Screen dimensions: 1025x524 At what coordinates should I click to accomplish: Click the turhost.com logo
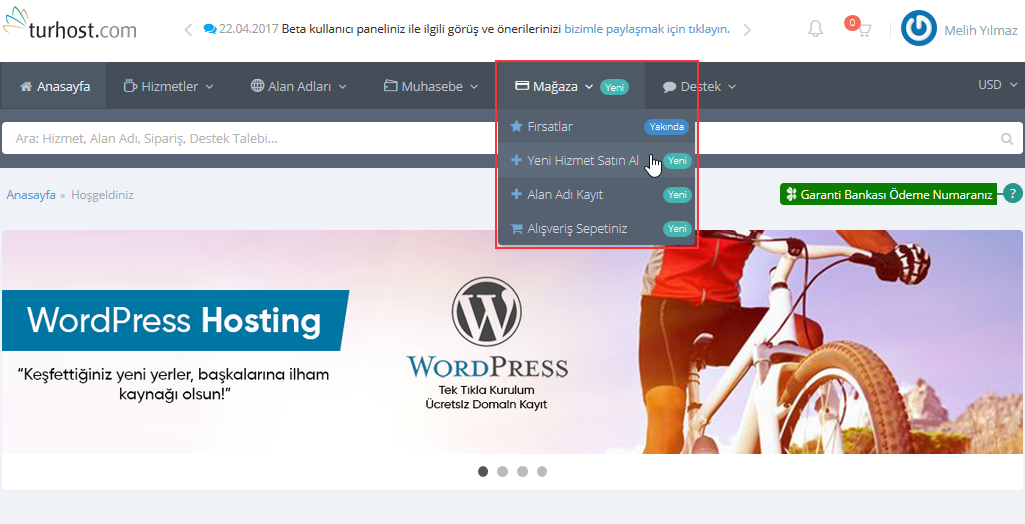(x=70, y=29)
